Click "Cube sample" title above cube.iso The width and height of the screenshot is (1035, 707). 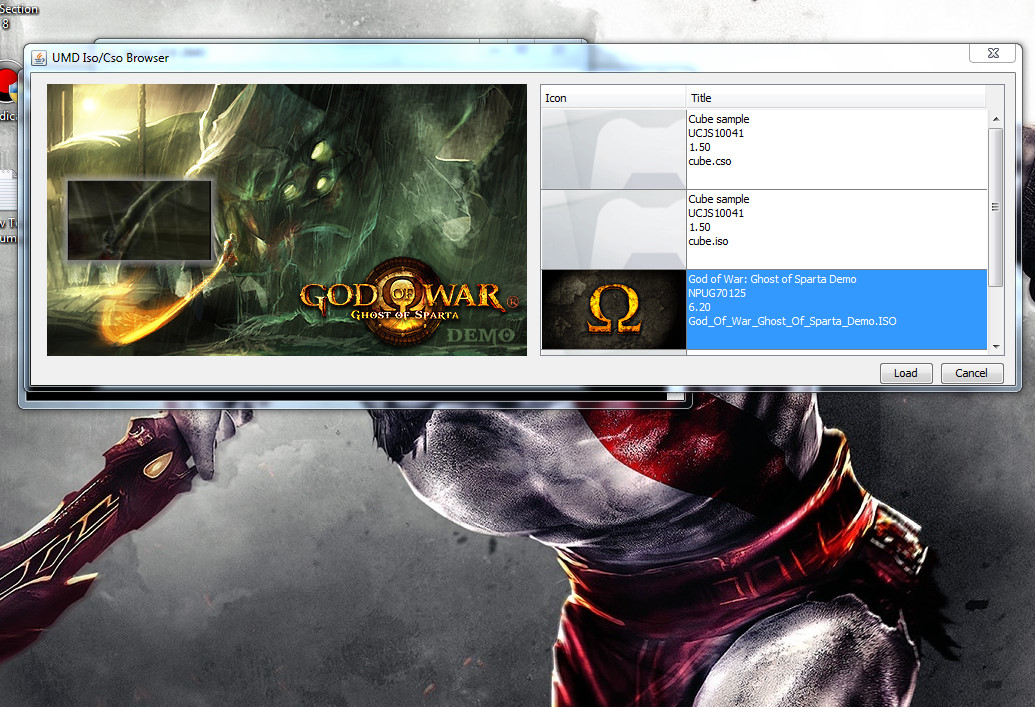pos(719,199)
